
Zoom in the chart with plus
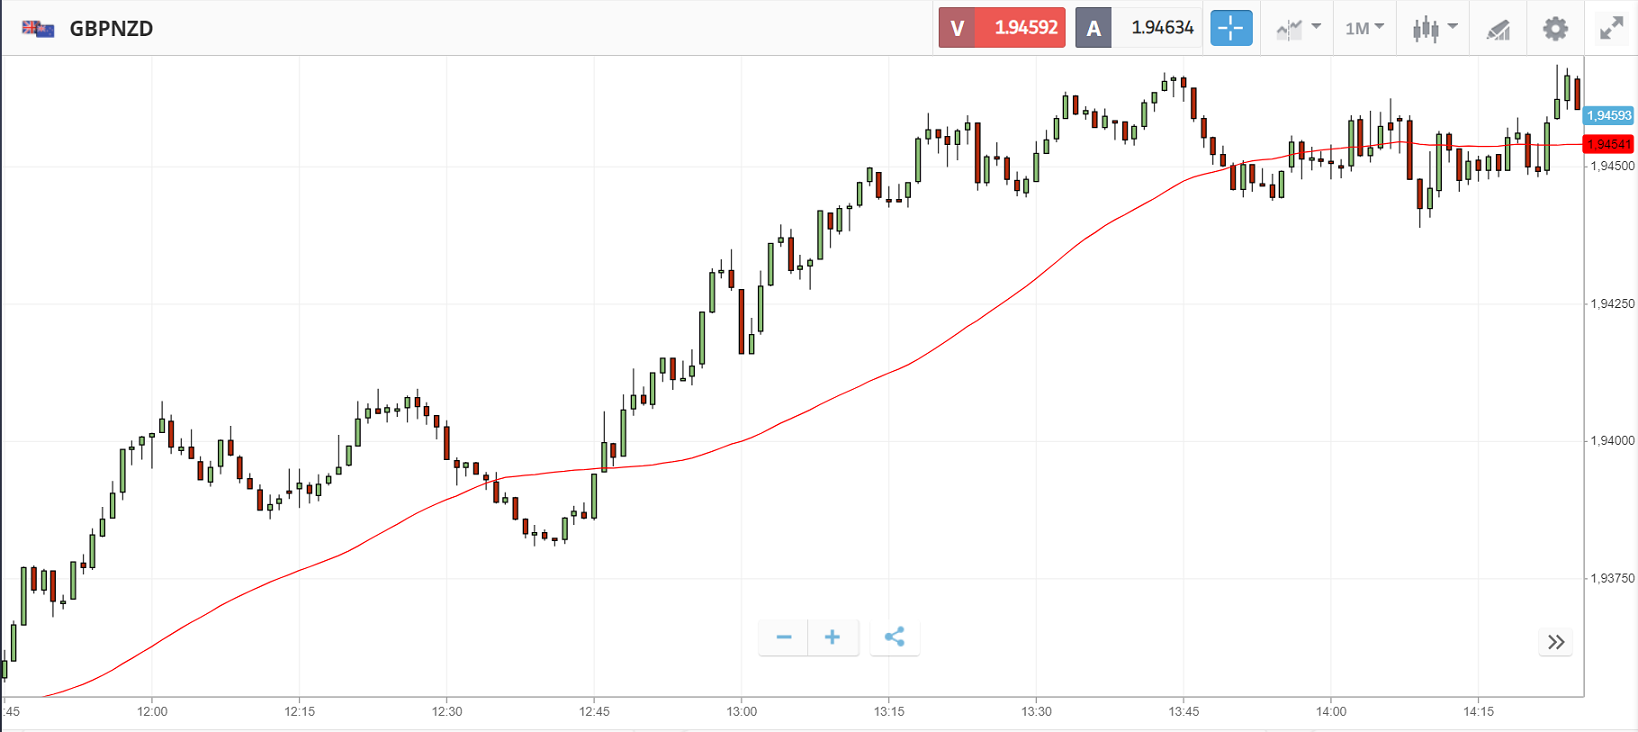tap(832, 637)
